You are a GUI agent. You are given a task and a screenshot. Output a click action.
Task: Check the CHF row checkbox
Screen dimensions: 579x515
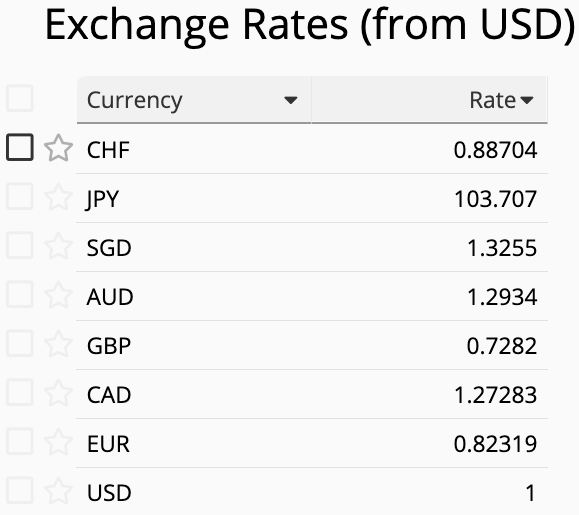point(20,148)
